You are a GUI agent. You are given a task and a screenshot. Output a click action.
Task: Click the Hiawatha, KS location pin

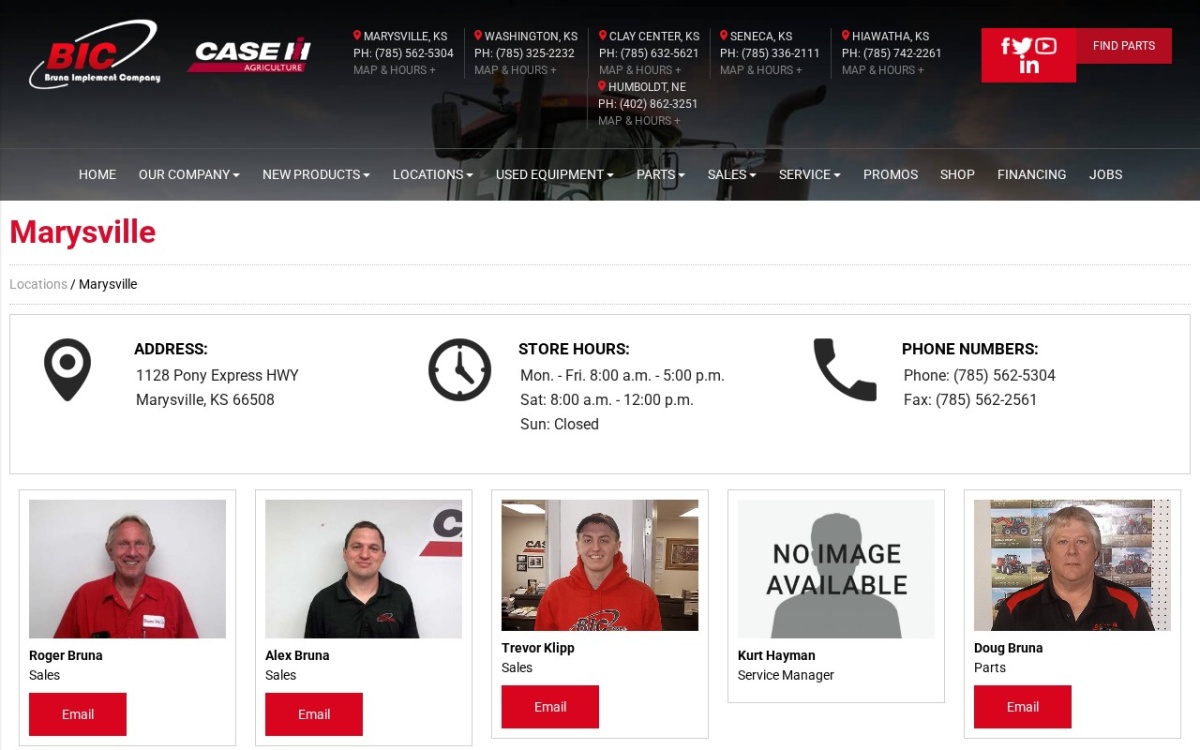(846, 36)
